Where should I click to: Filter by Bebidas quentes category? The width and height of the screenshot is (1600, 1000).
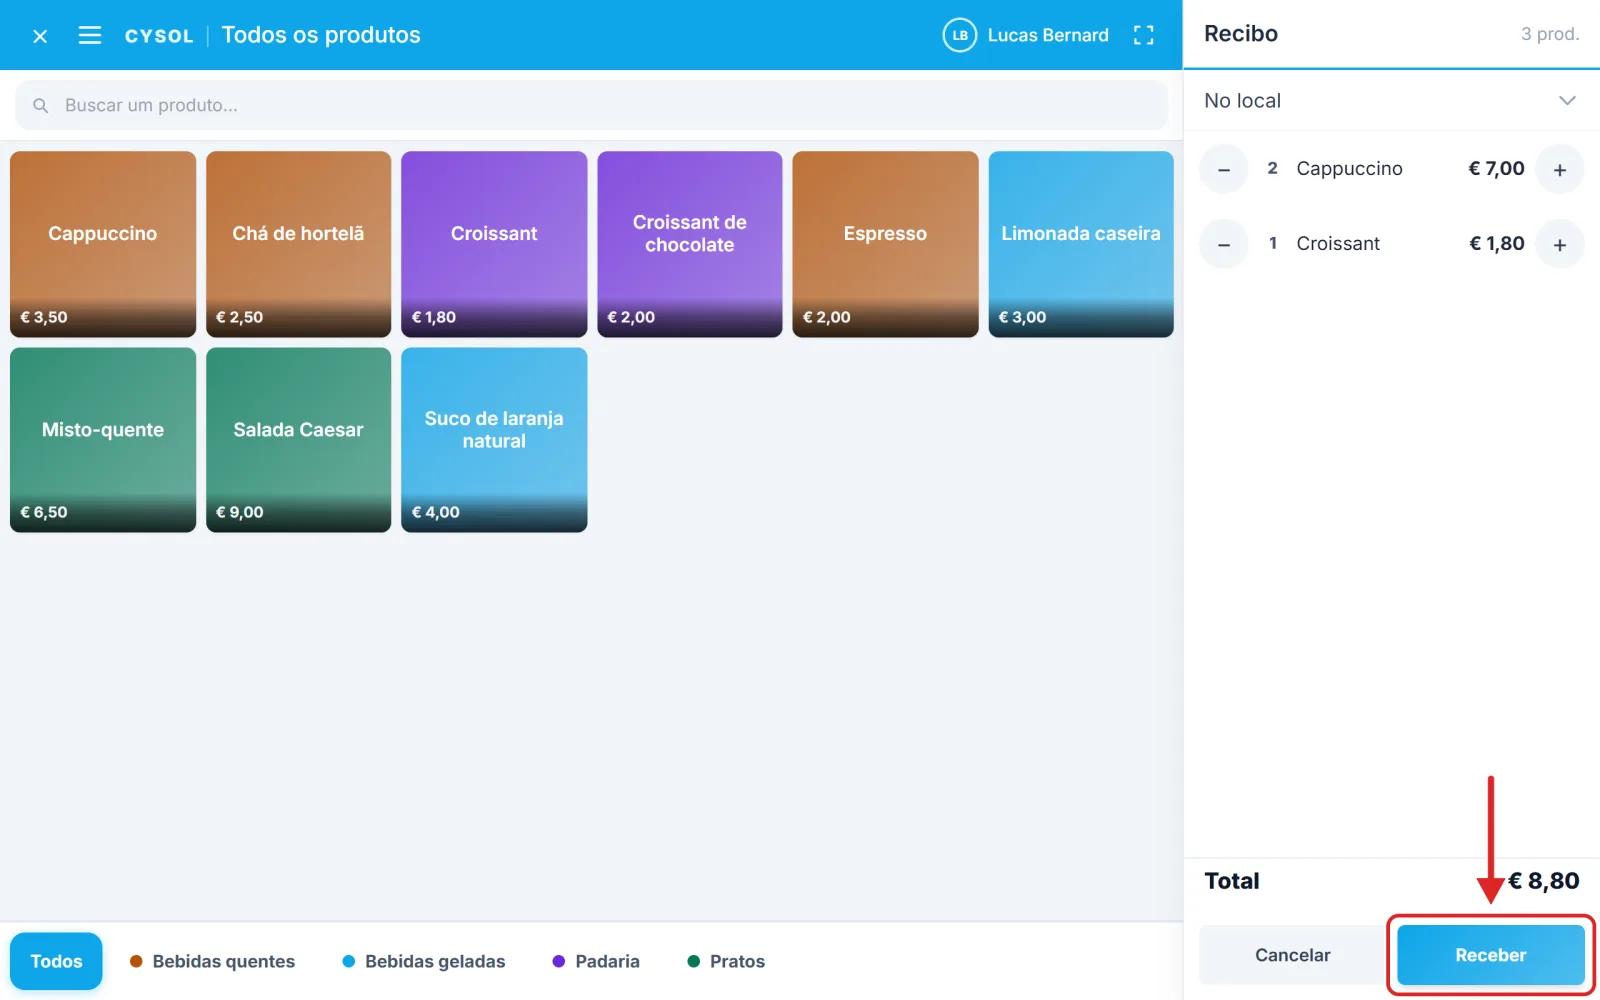pyautogui.click(x=213, y=961)
